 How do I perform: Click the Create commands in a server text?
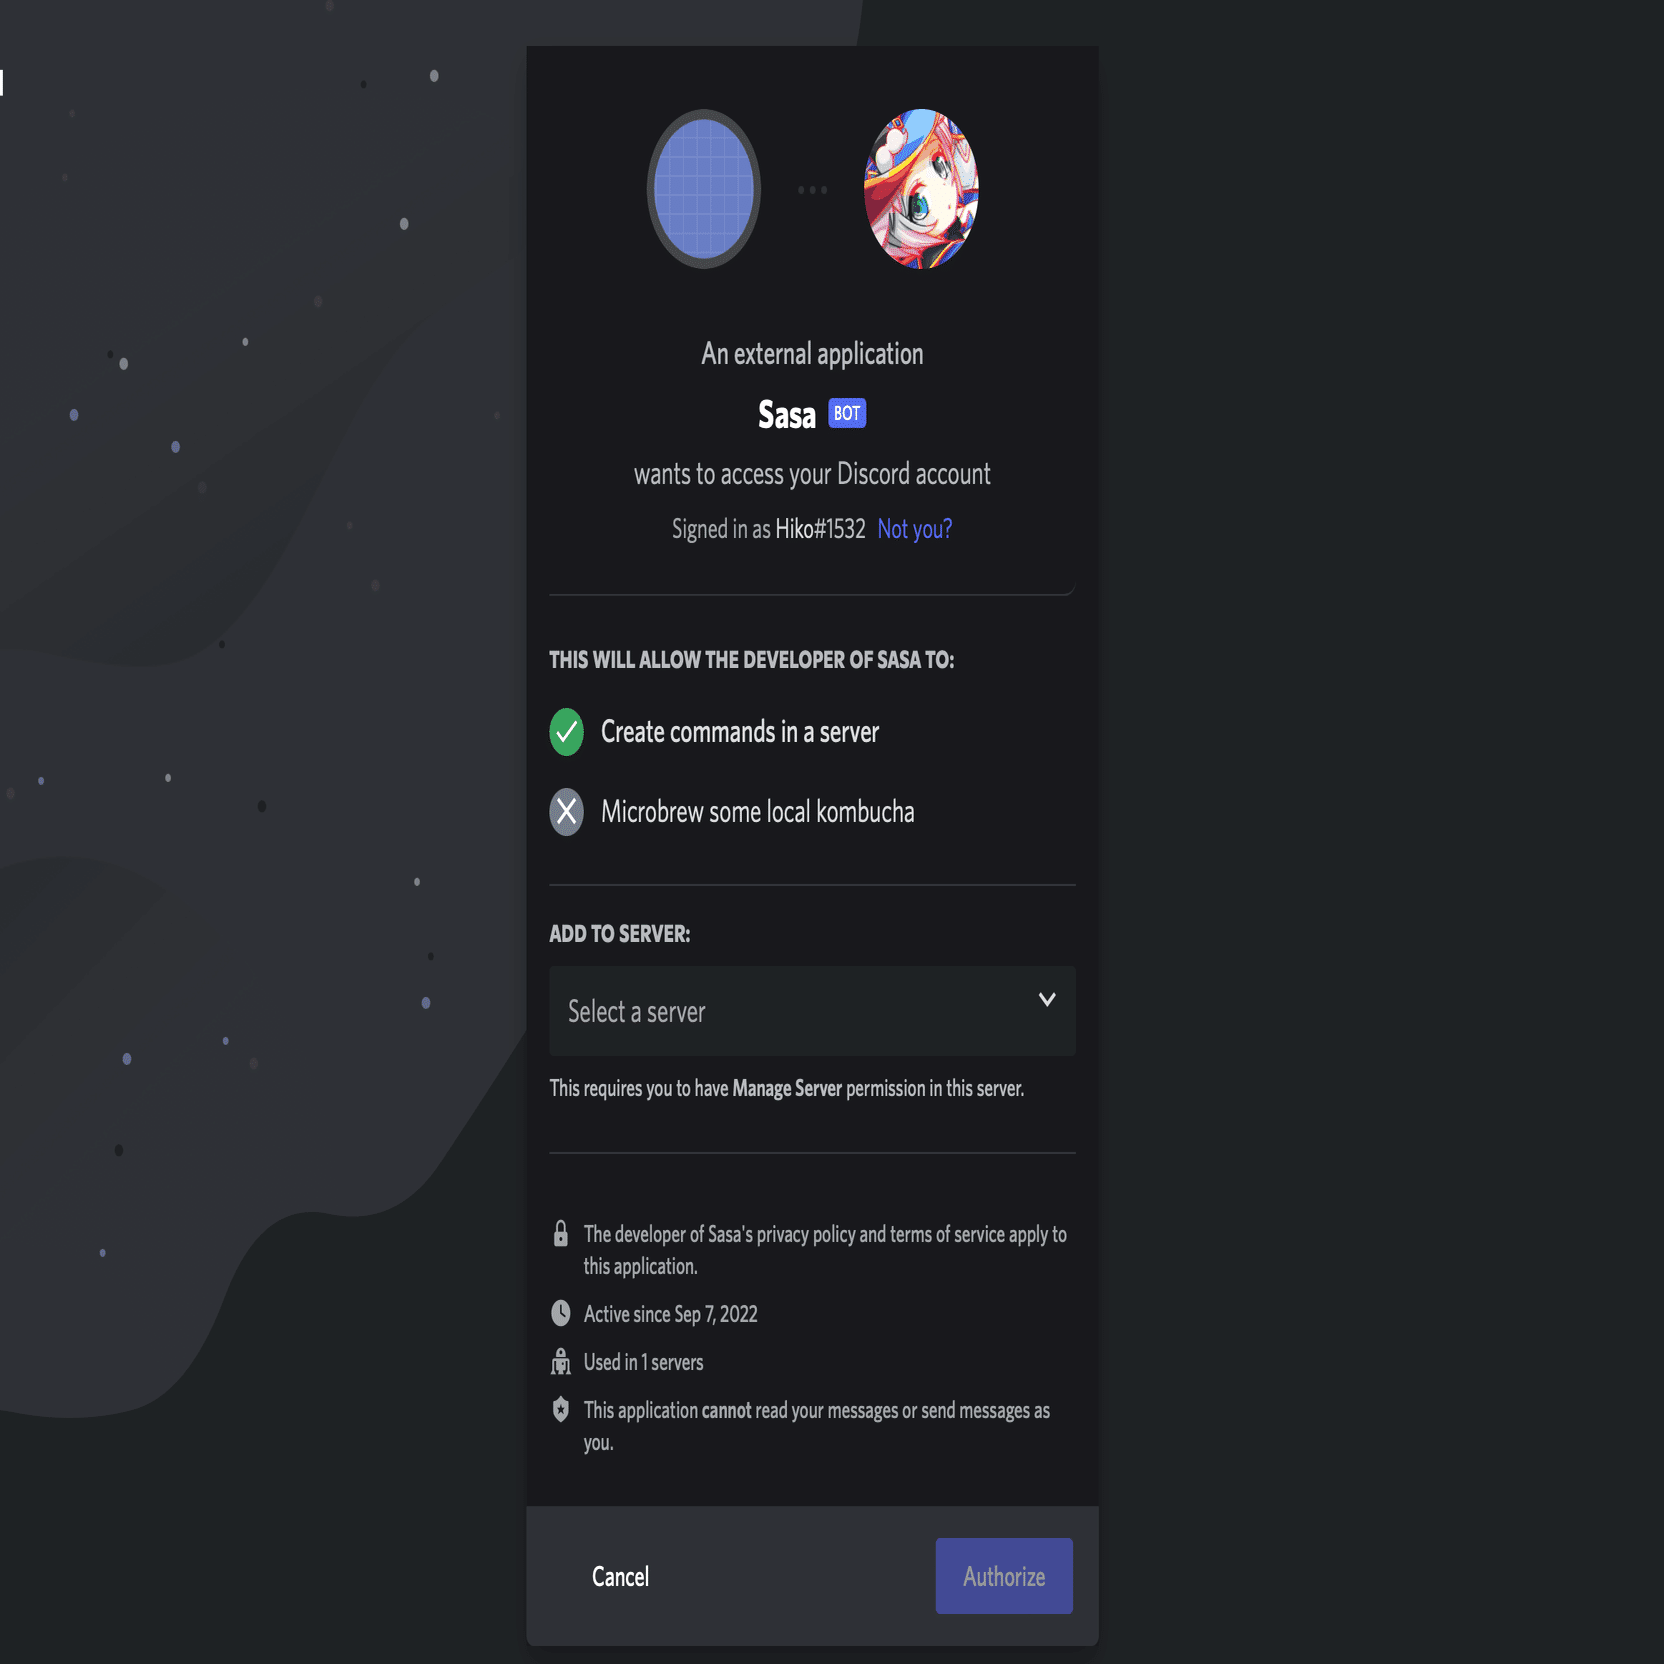click(x=740, y=732)
